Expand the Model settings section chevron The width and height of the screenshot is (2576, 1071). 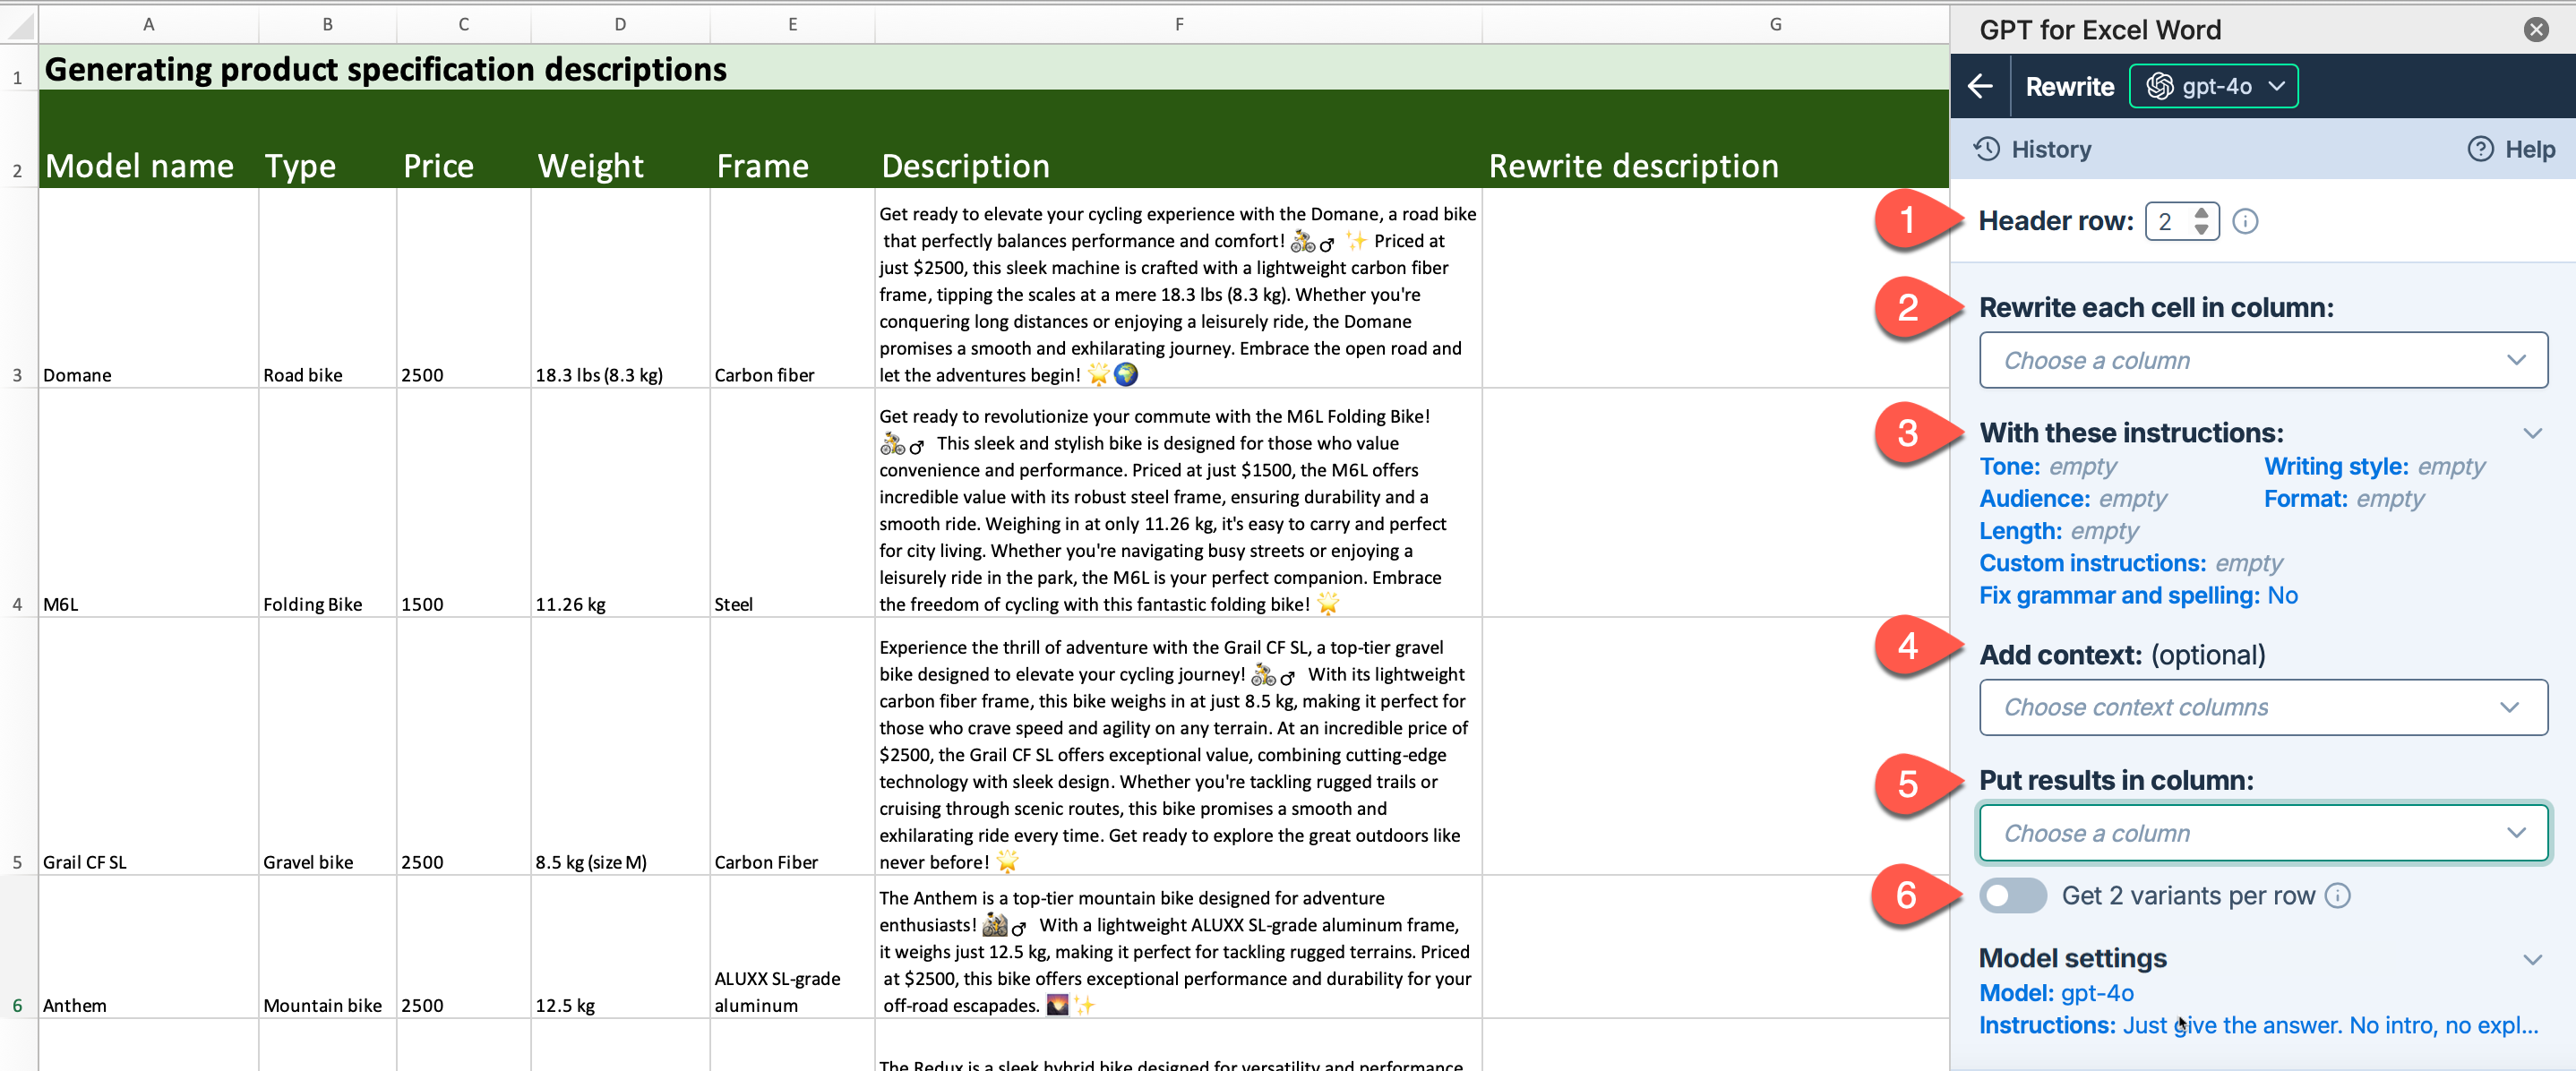coord(2532,959)
